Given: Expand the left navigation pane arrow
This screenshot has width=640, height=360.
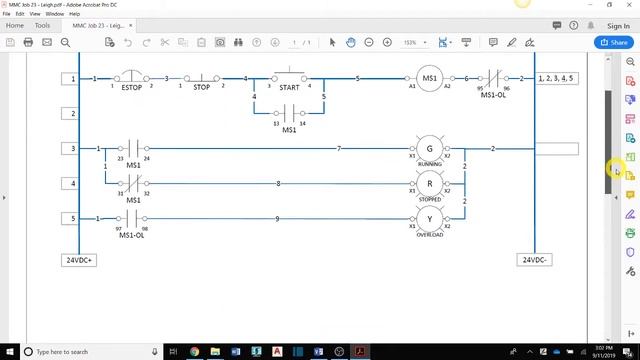Looking at the screenshot, I should tap(4, 198).
